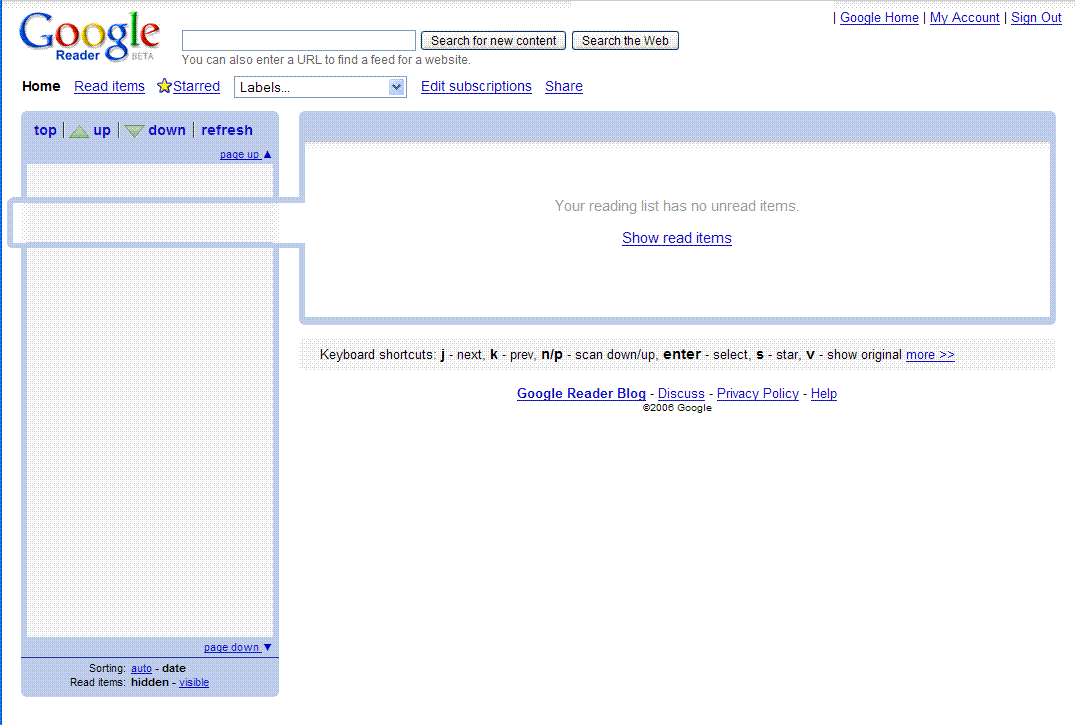
Task: Open the Home tab
Action: (41, 86)
